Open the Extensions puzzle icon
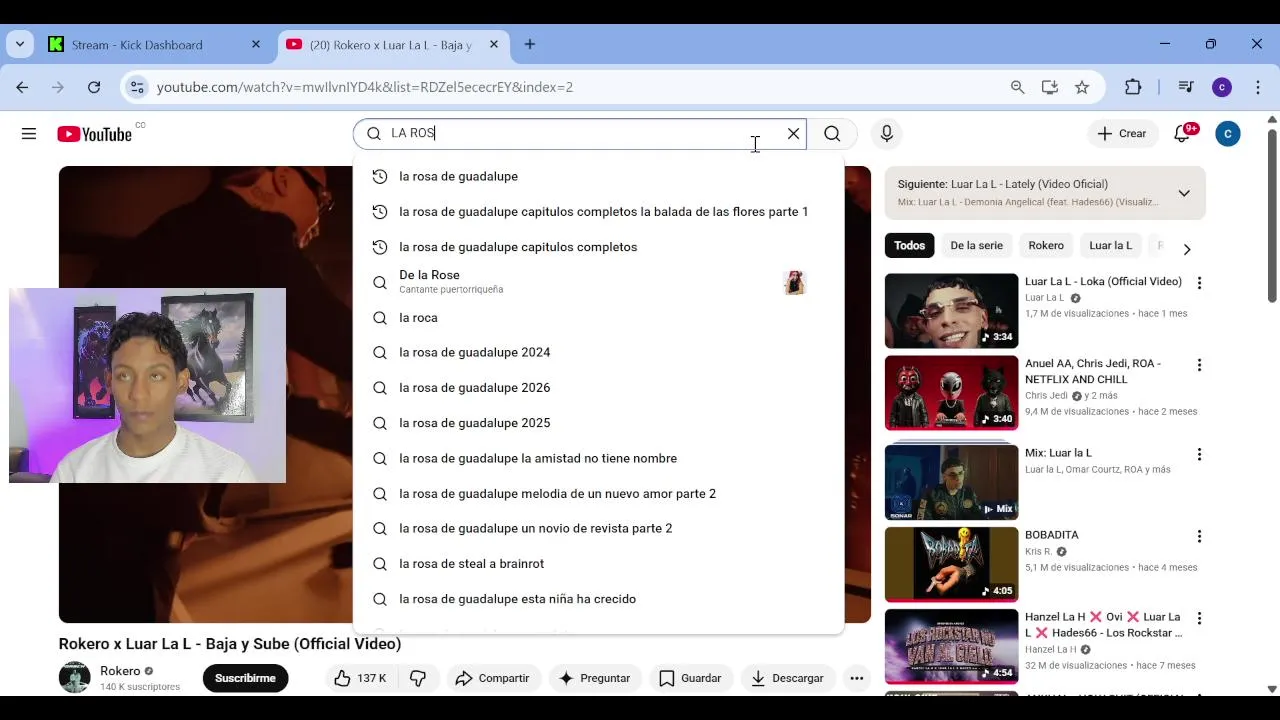The width and height of the screenshot is (1280, 720). click(1133, 87)
